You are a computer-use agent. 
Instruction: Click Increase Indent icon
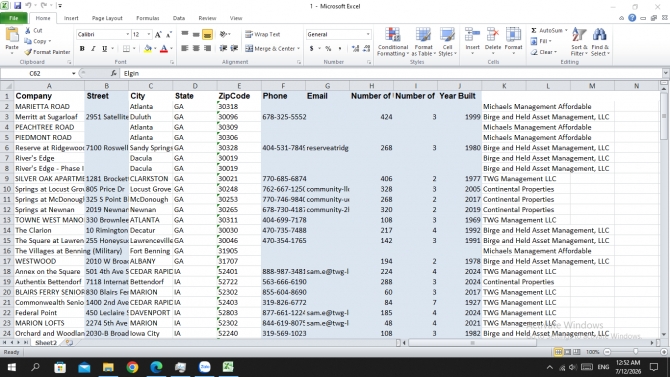pos(234,48)
